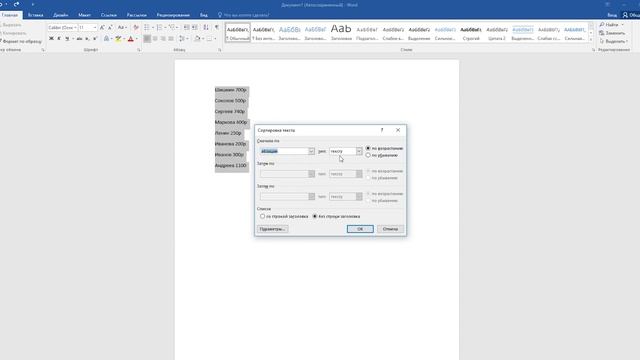Viewport: 640px width, 360px height.
Task: Decrease paragraph indent icon
Action: [187, 27]
